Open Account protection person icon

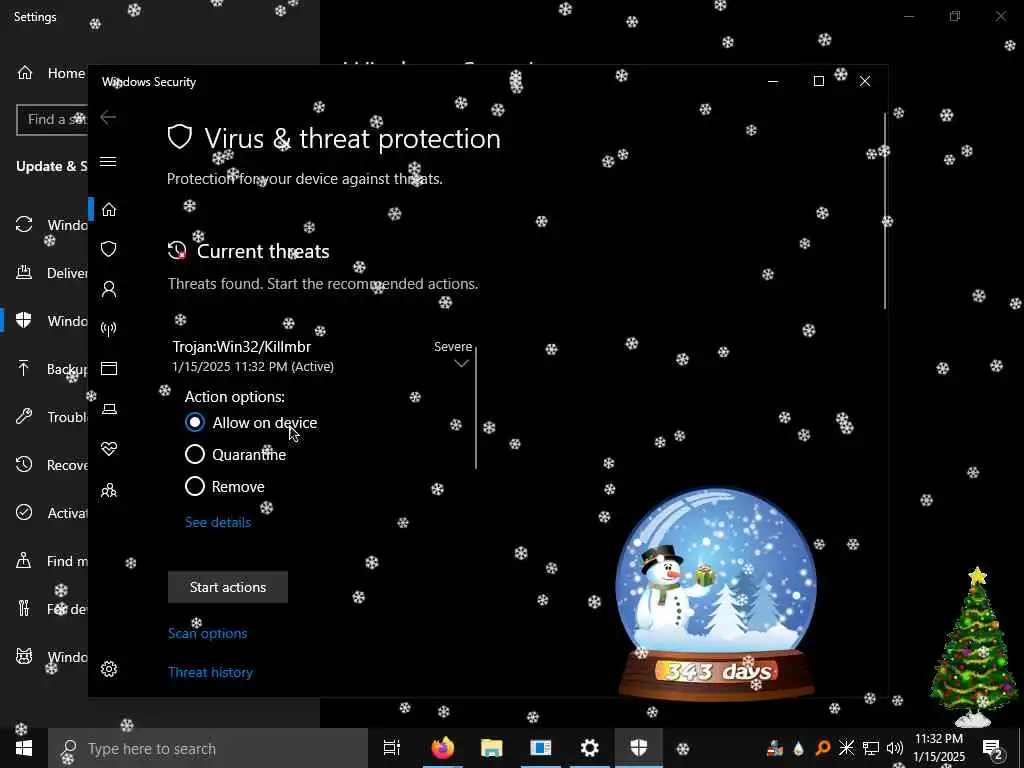109,289
